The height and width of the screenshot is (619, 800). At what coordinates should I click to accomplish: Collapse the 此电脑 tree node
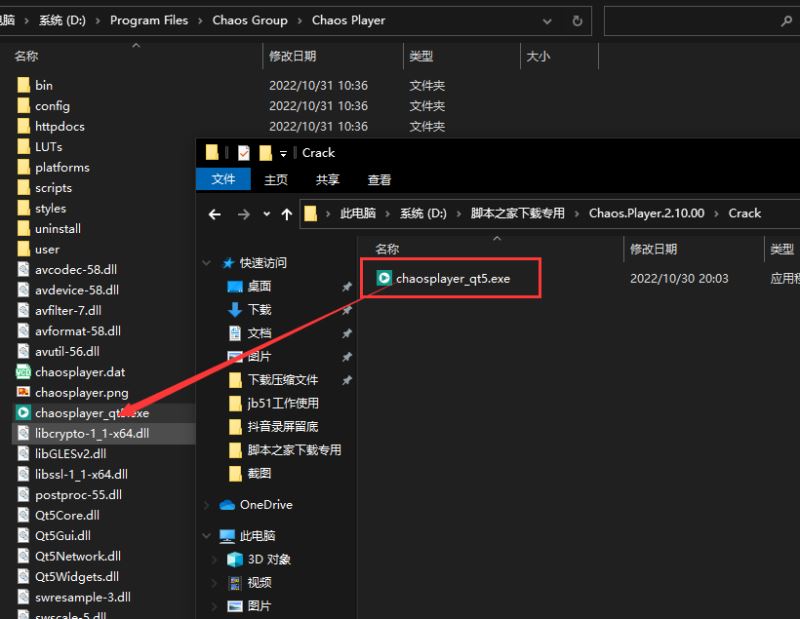(x=207, y=536)
